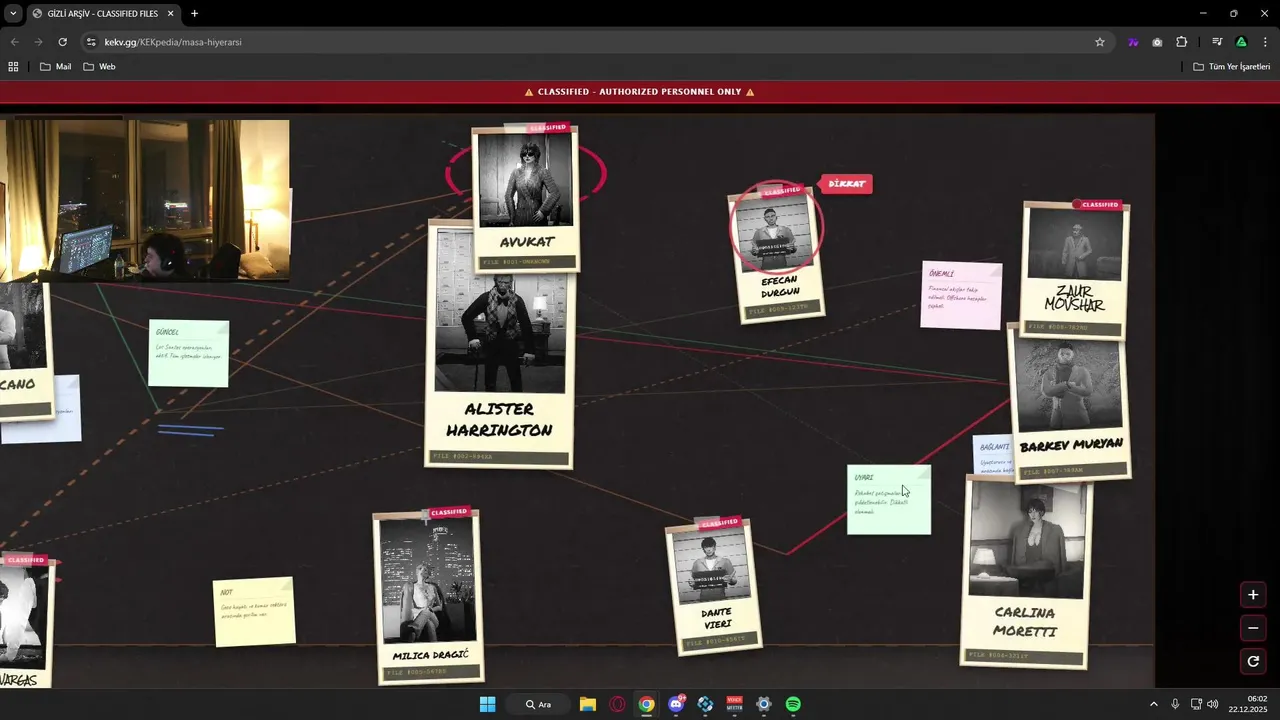Click the address bar showing kekv.gg URL
The height and width of the screenshot is (720, 1280).
click(590, 42)
